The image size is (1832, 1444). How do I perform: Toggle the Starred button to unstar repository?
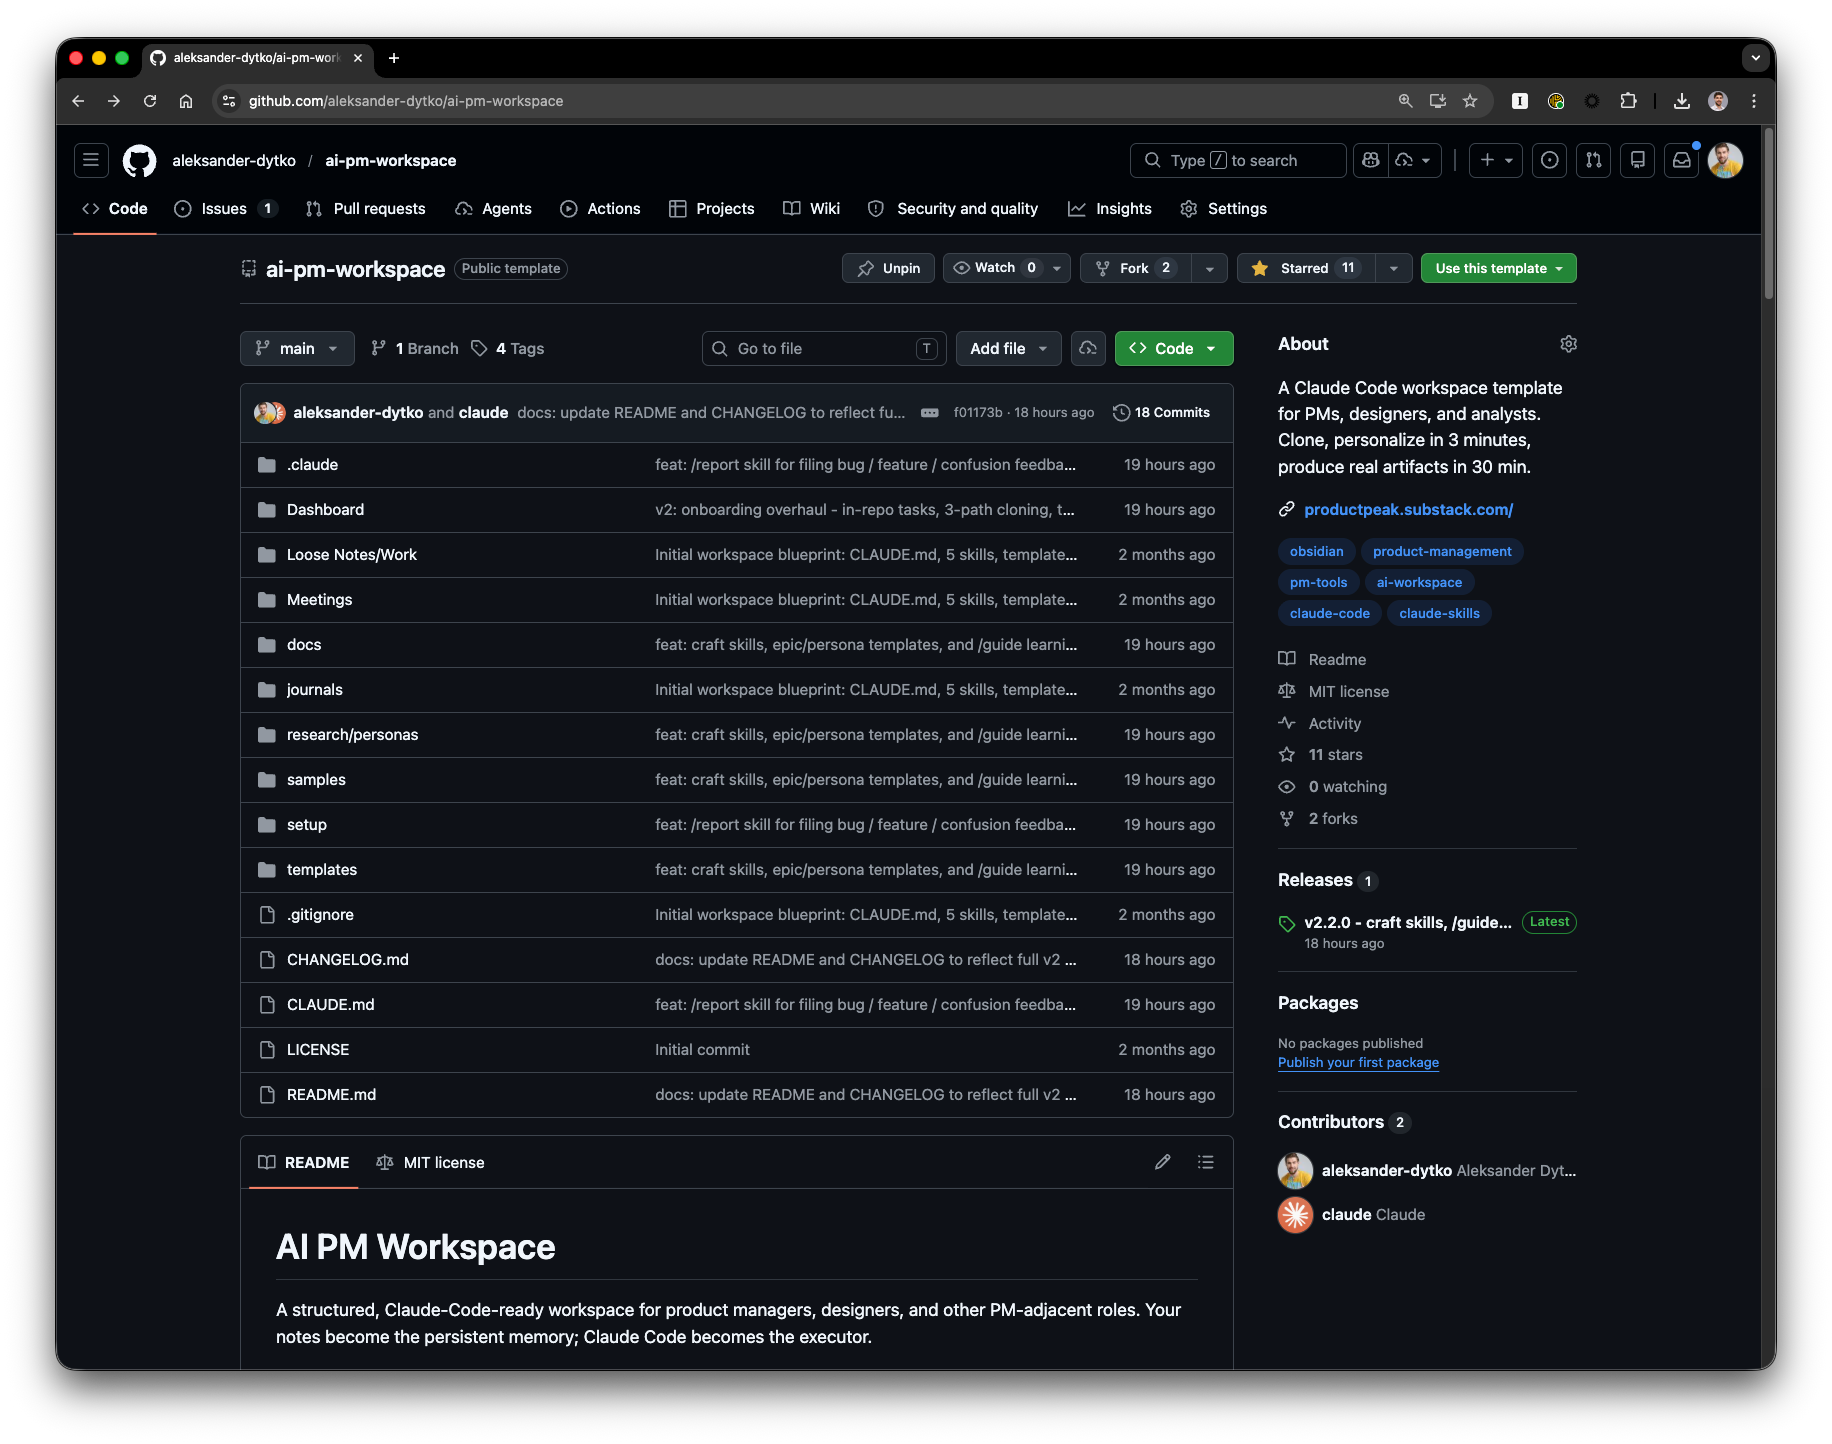point(1306,268)
